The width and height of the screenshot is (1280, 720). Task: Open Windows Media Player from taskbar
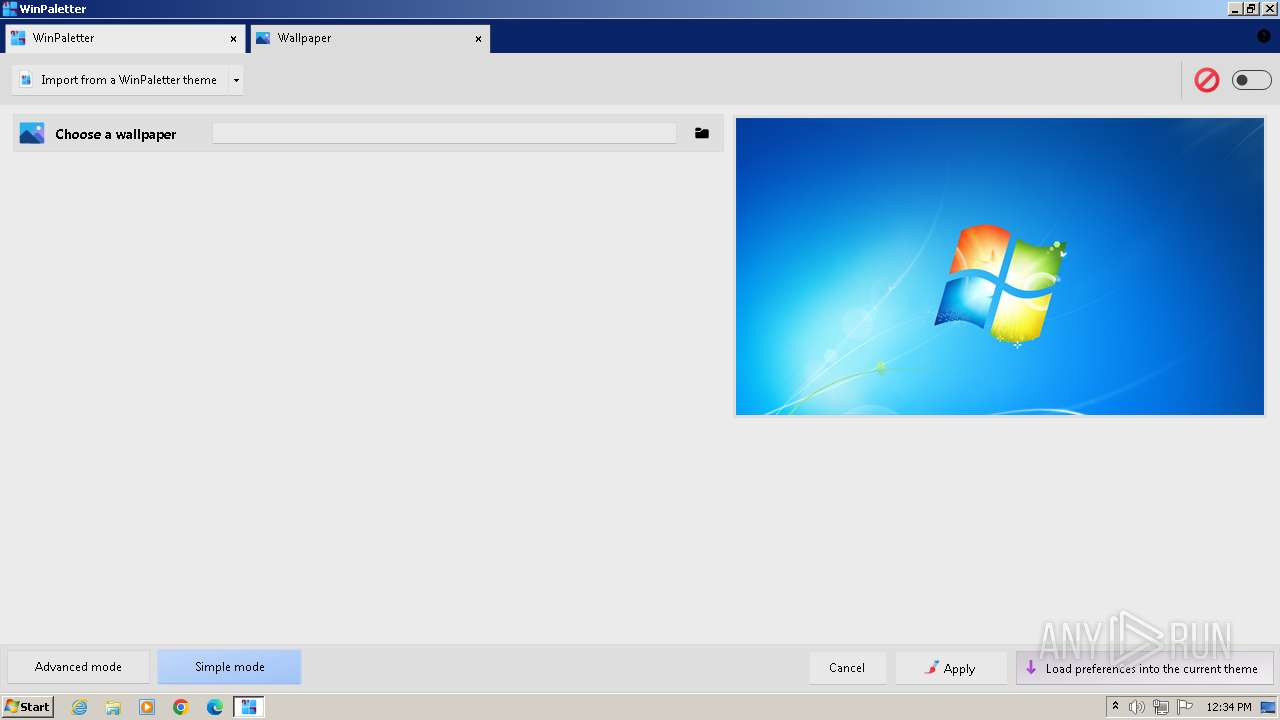pyautogui.click(x=147, y=707)
